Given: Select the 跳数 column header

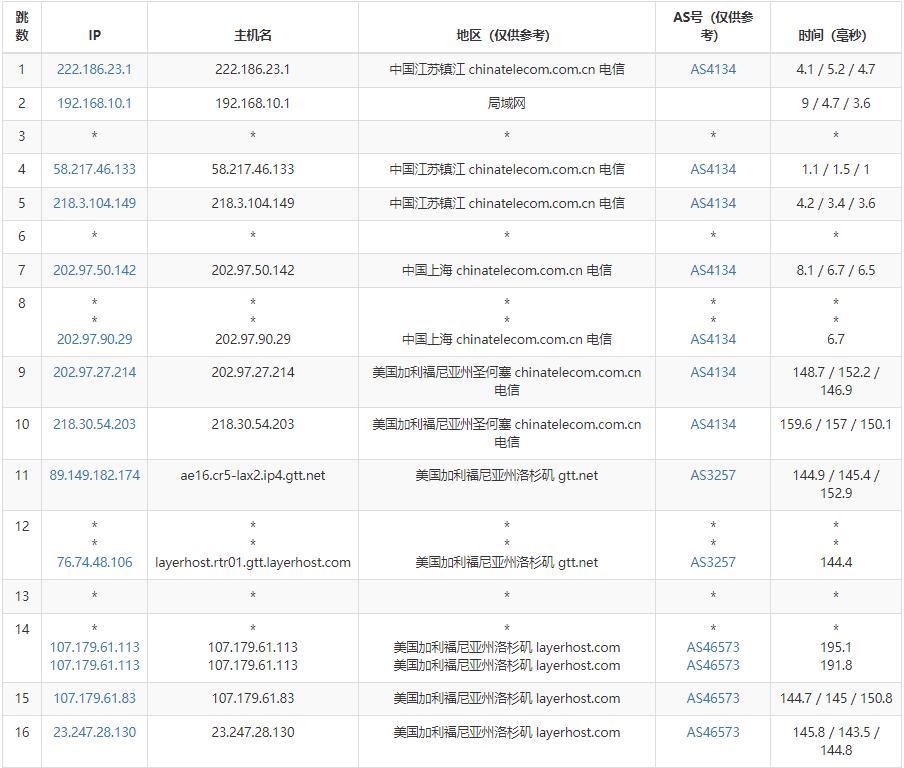Looking at the screenshot, I should 22,27.
